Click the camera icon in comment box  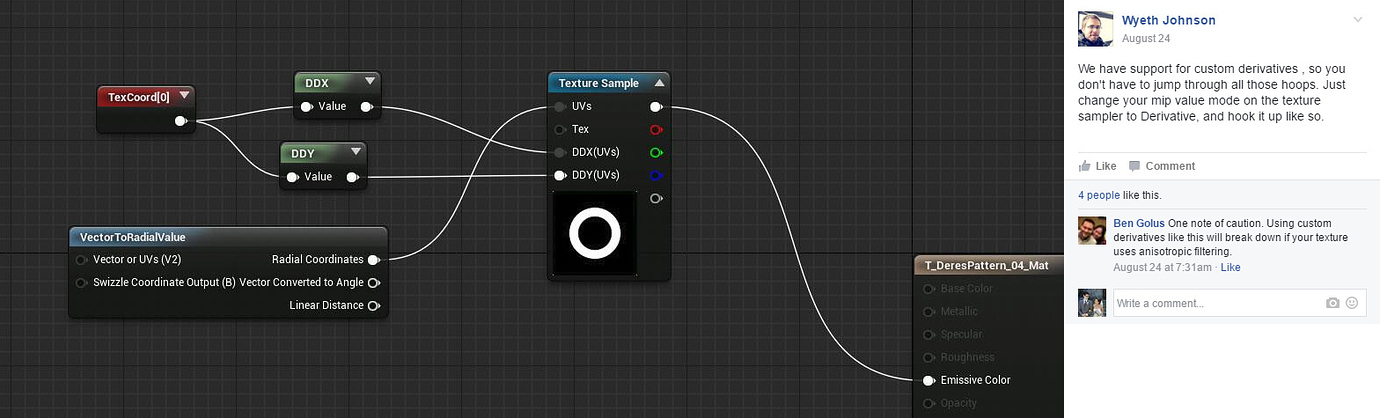point(1332,303)
